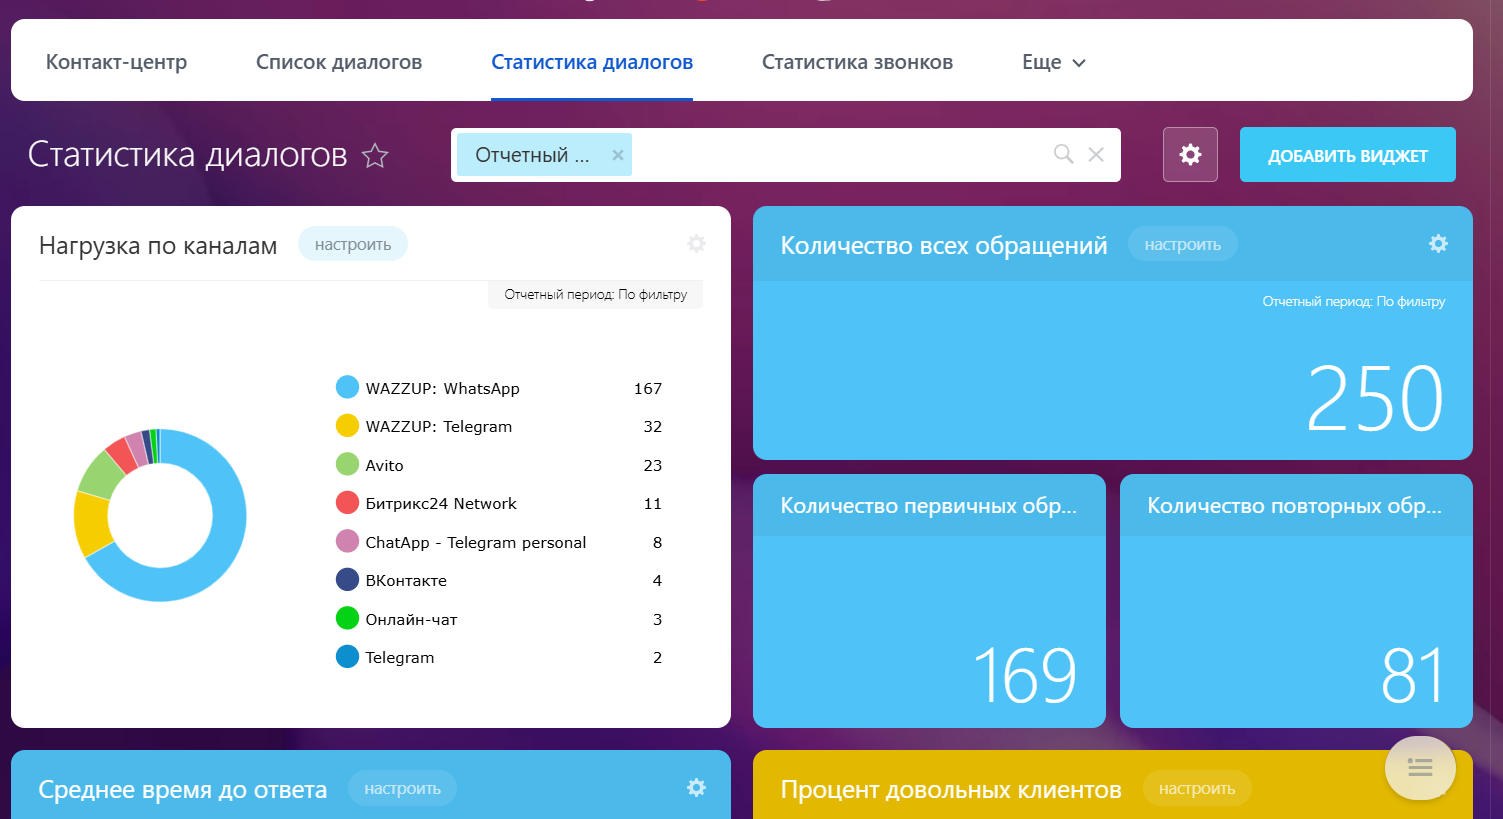Expand the Еще dropdown menu

click(x=1053, y=62)
